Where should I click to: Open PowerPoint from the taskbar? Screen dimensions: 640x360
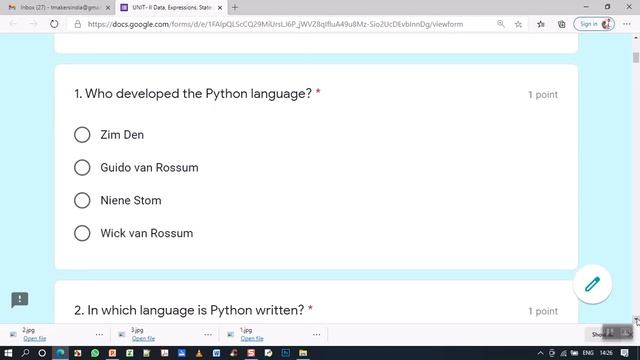click(113, 353)
